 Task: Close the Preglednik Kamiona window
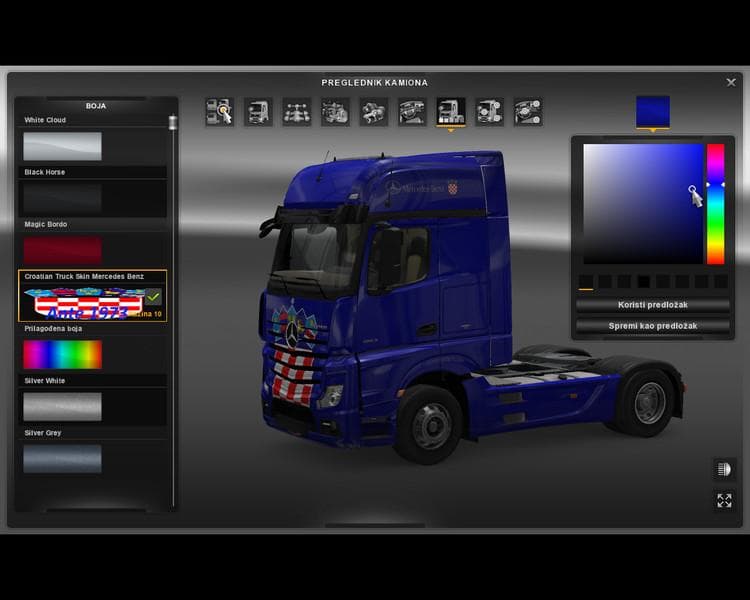tap(731, 82)
